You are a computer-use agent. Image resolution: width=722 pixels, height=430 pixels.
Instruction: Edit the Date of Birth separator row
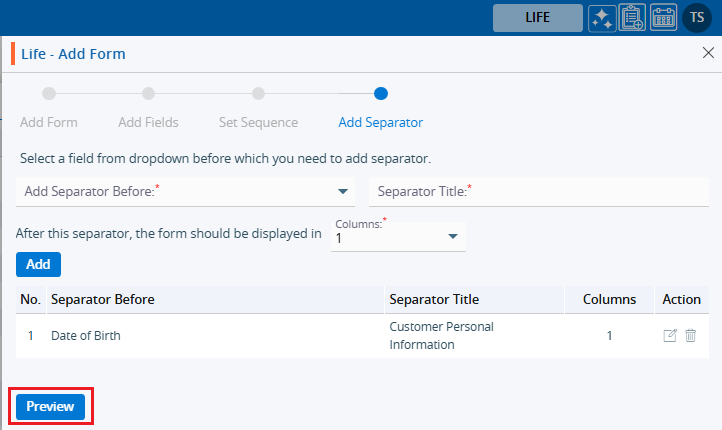pyautogui.click(x=670, y=336)
